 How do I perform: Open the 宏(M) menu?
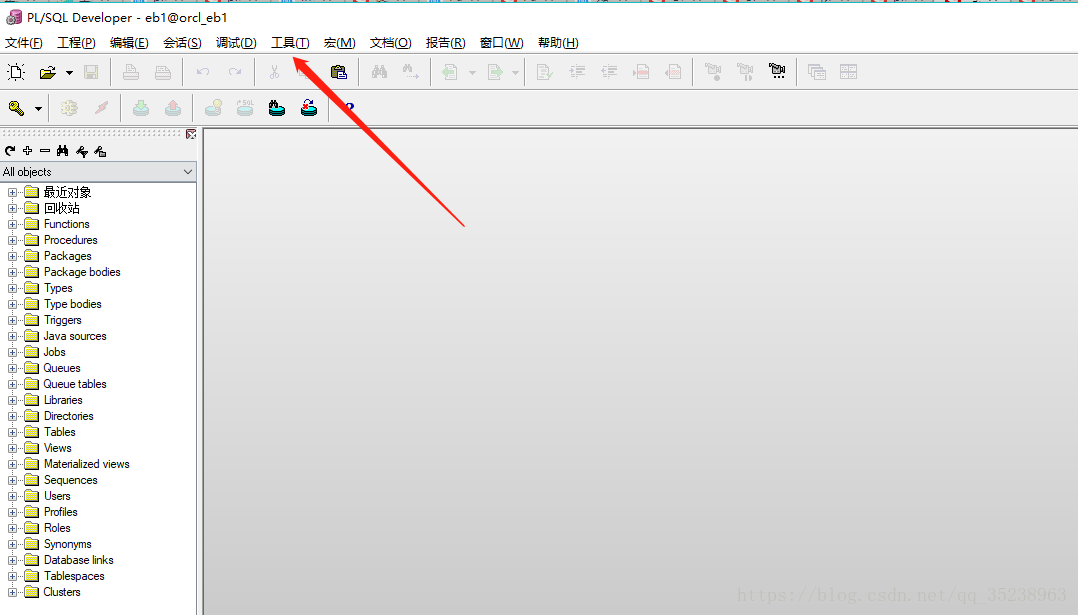(340, 43)
